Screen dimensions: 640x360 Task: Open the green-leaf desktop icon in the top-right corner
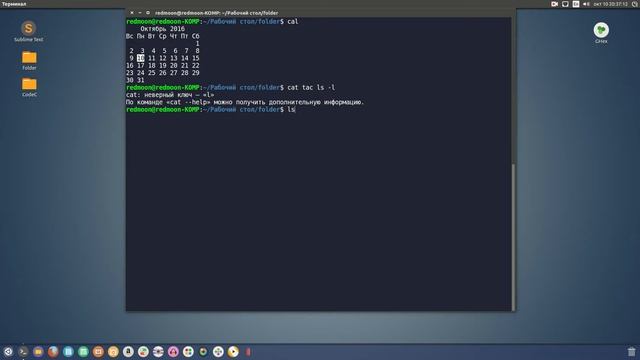pos(601,33)
